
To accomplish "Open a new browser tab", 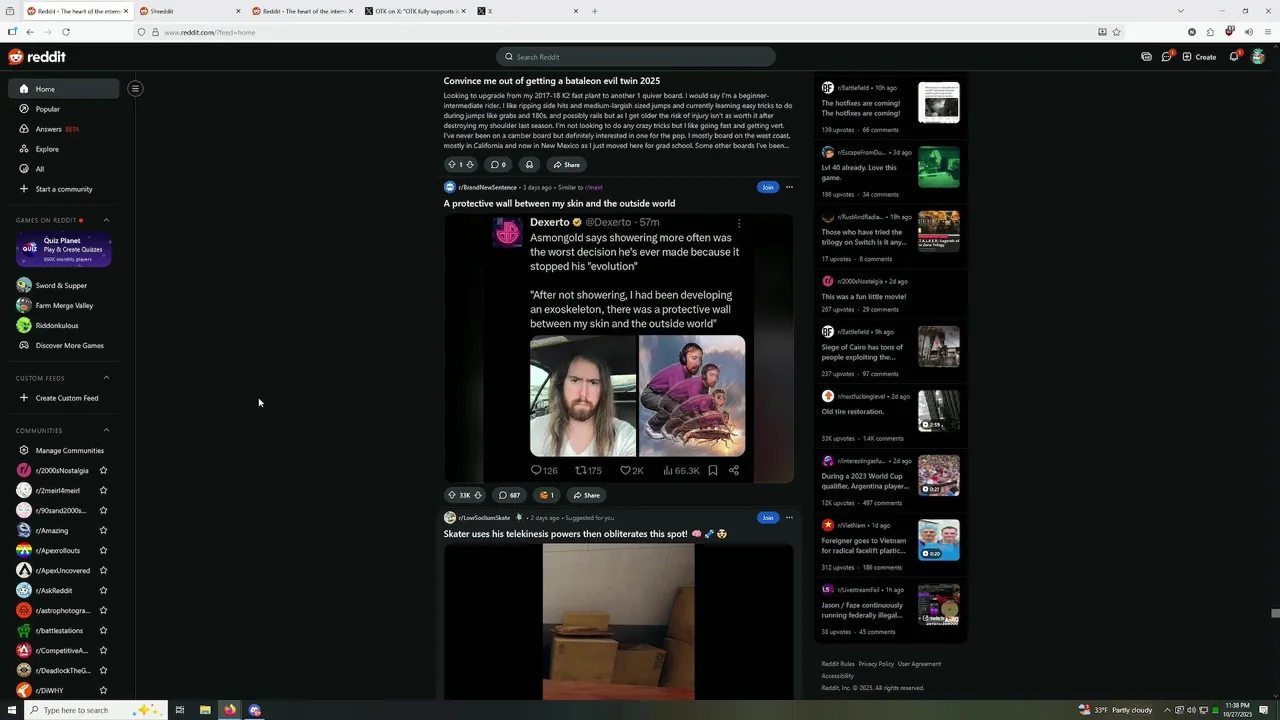I will 594,11.
